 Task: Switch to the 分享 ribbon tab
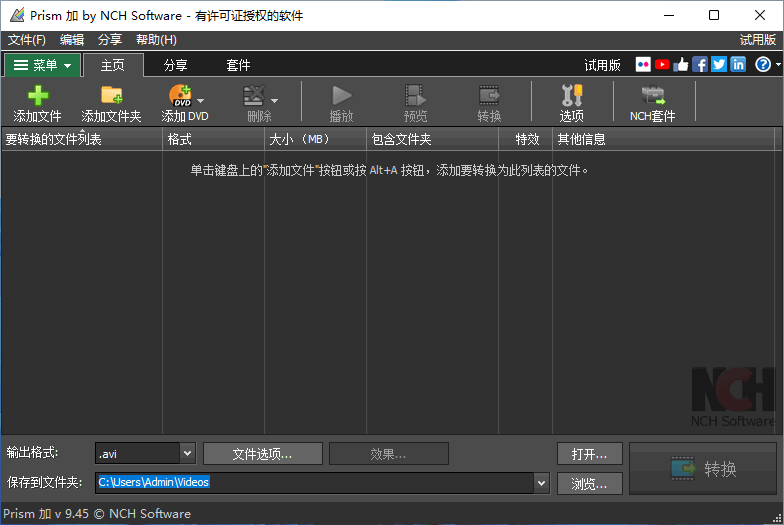click(x=176, y=65)
